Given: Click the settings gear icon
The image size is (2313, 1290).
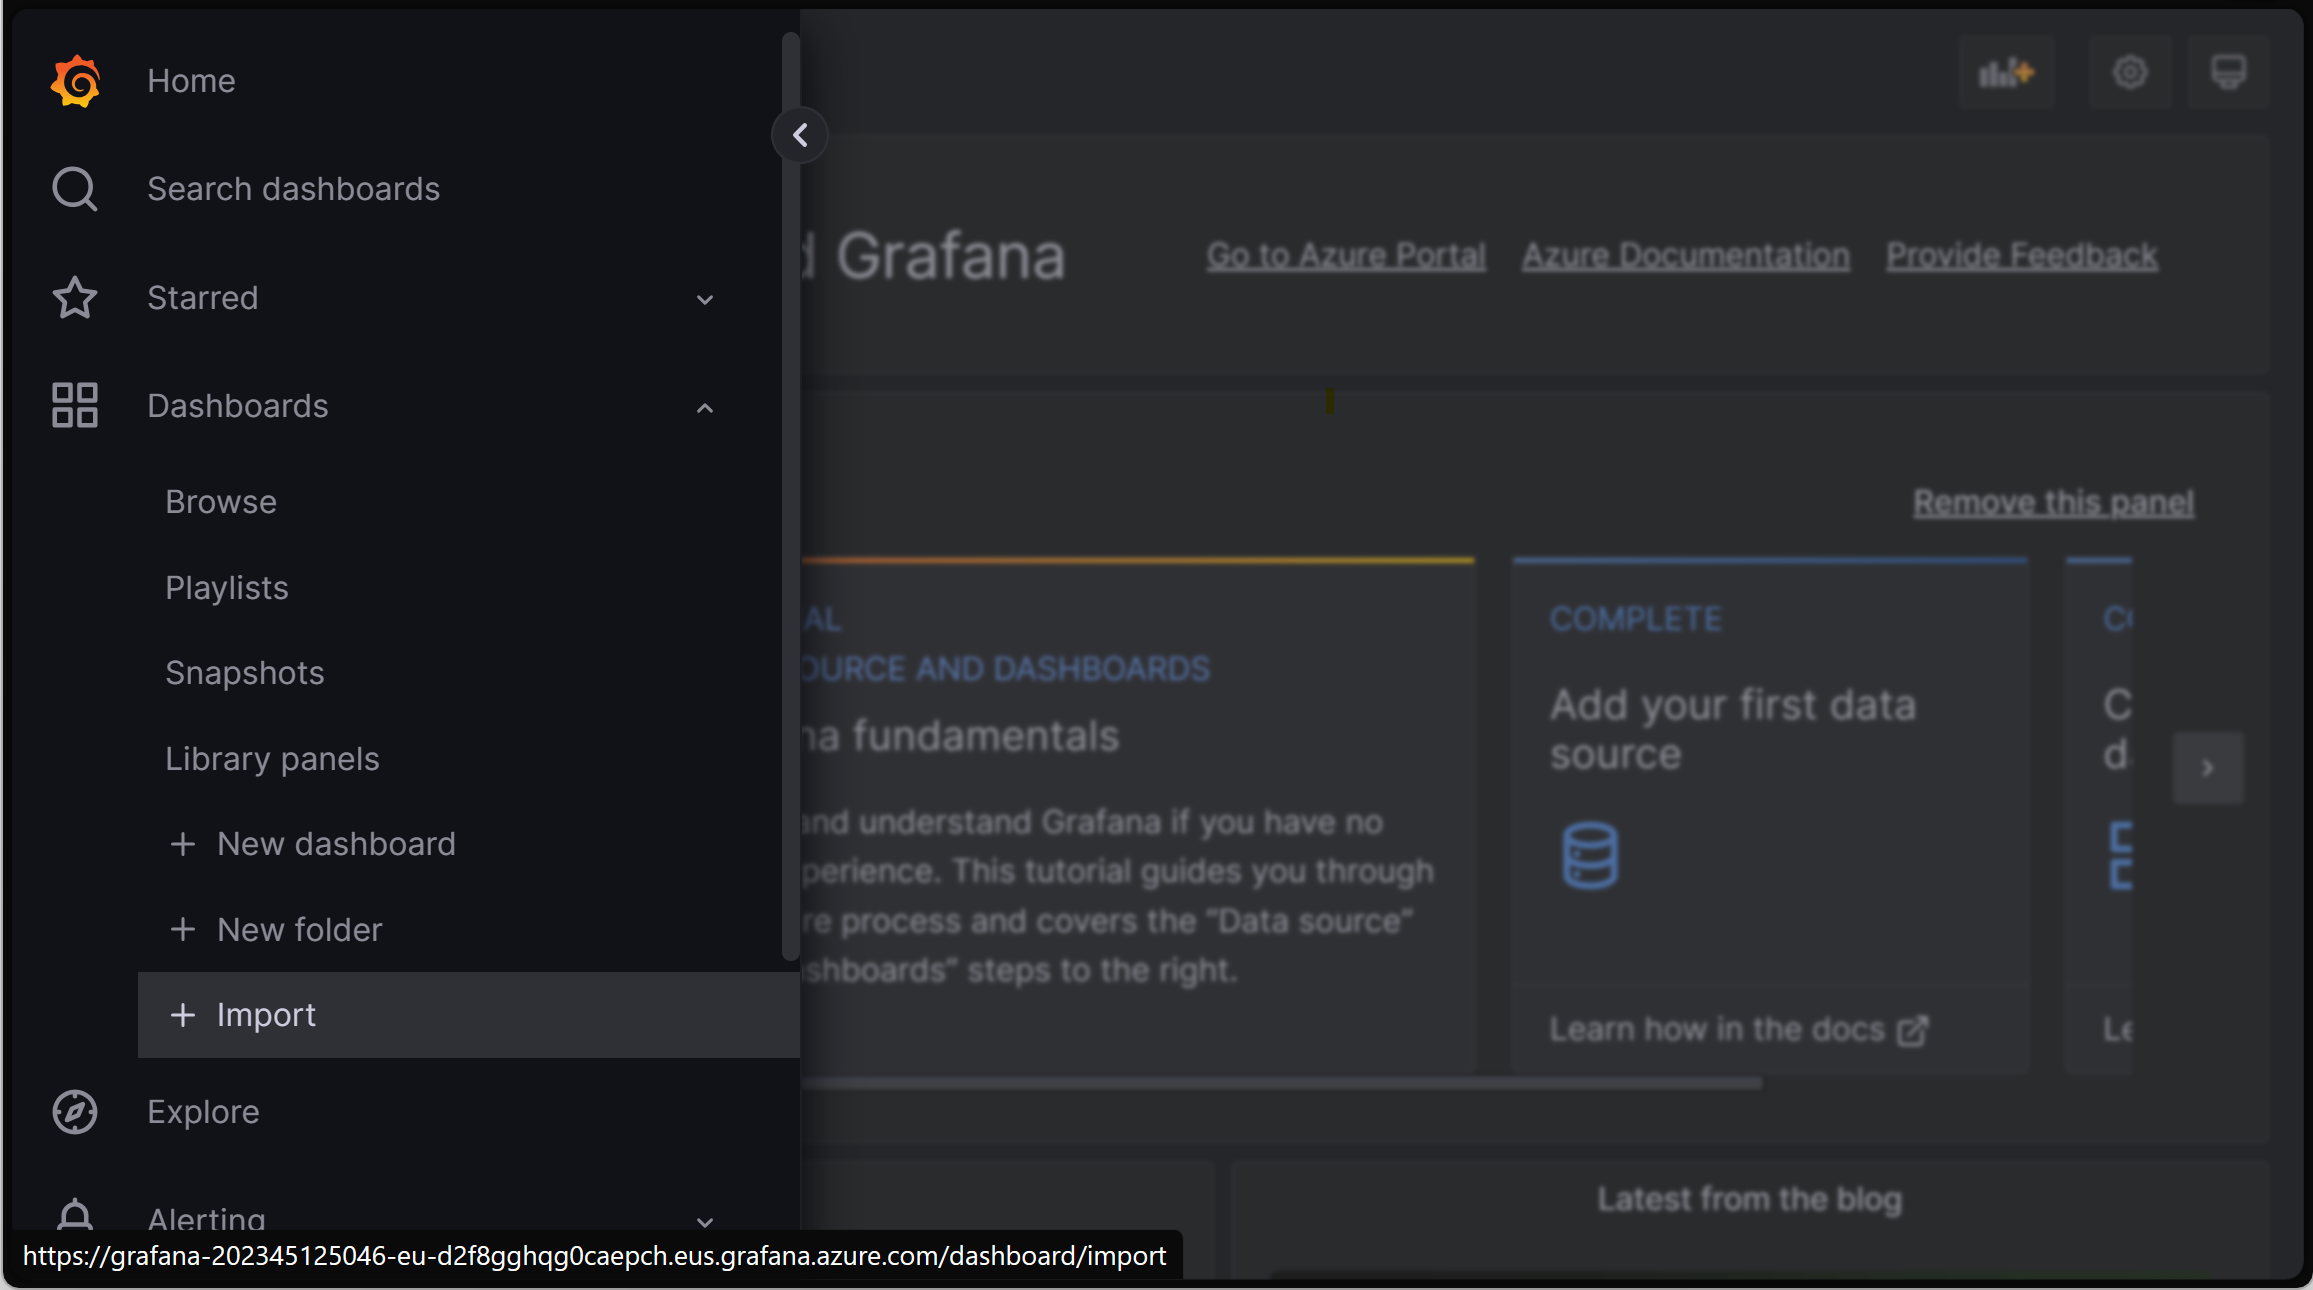Looking at the screenshot, I should [x=2129, y=73].
